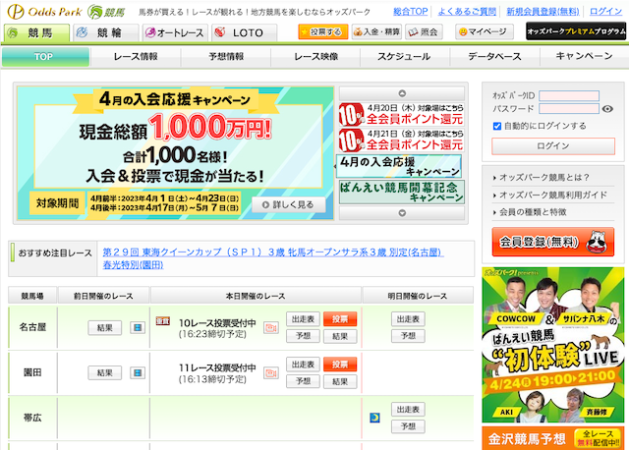This screenshot has height=450, width=629.
Task: Open 園田 today's 出走表
Action: pyautogui.click(x=303, y=364)
